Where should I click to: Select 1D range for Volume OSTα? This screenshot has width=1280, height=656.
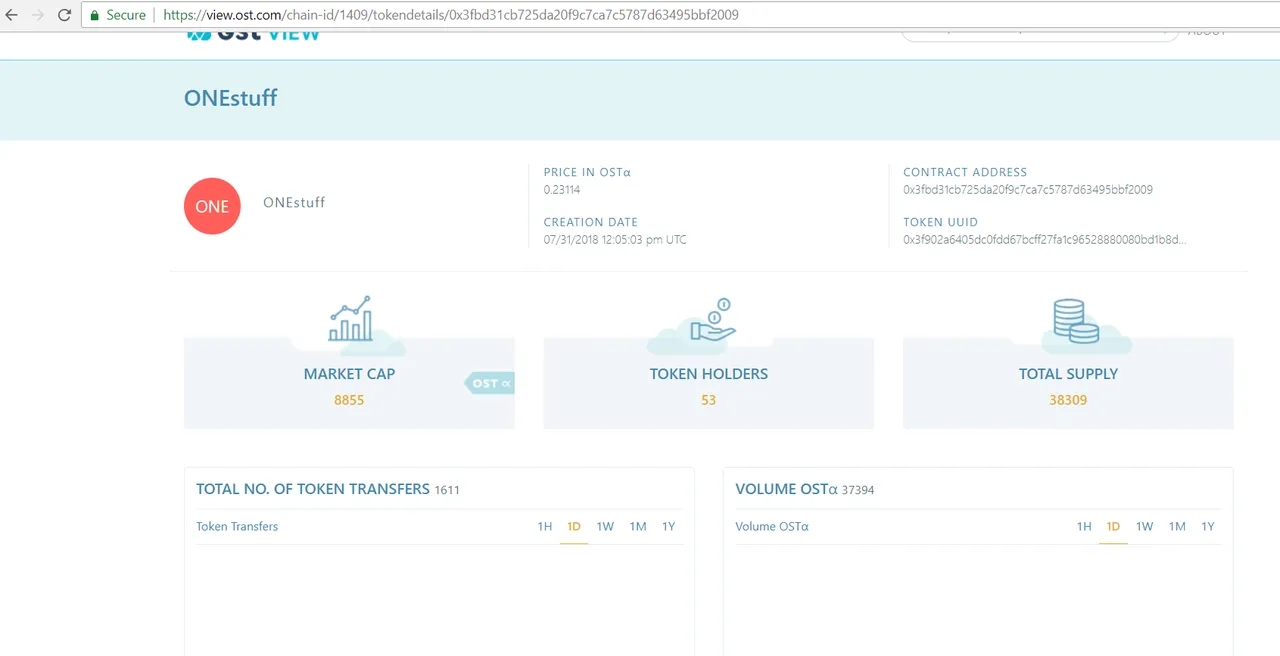point(1113,526)
